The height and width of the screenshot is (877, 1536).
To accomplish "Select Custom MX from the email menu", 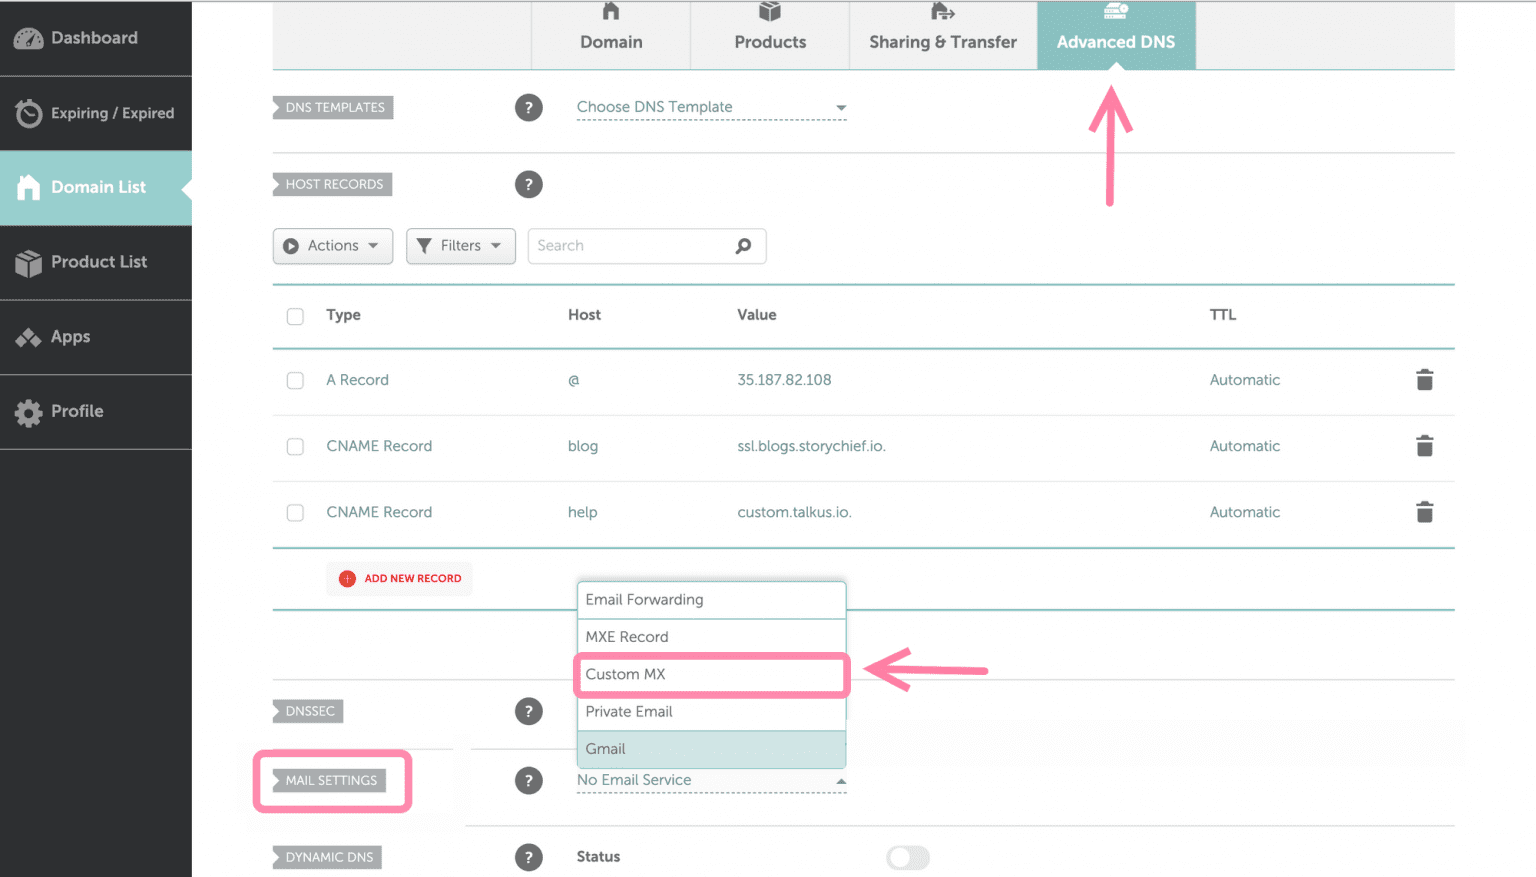I will 710,674.
